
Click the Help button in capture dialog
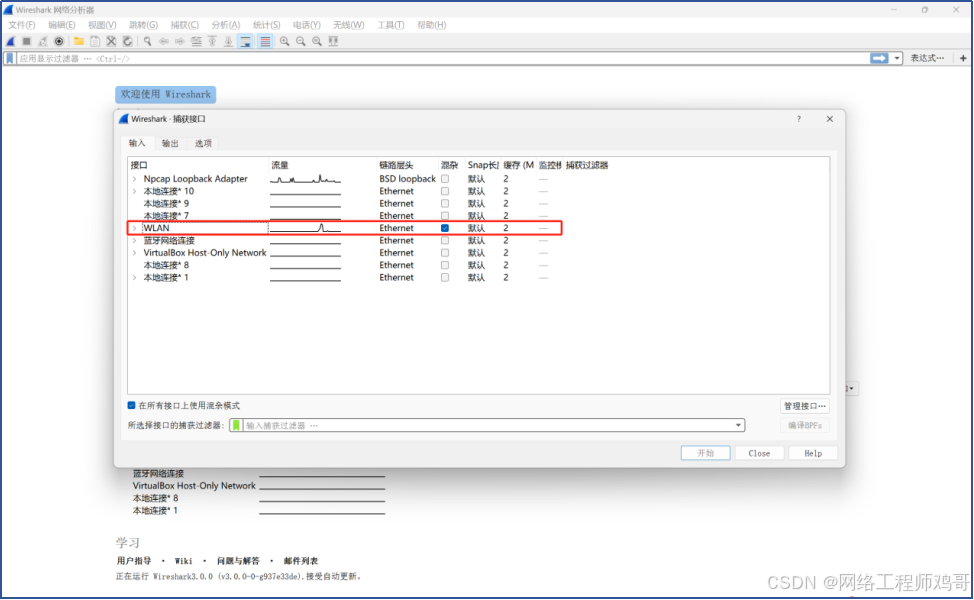click(x=813, y=453)
